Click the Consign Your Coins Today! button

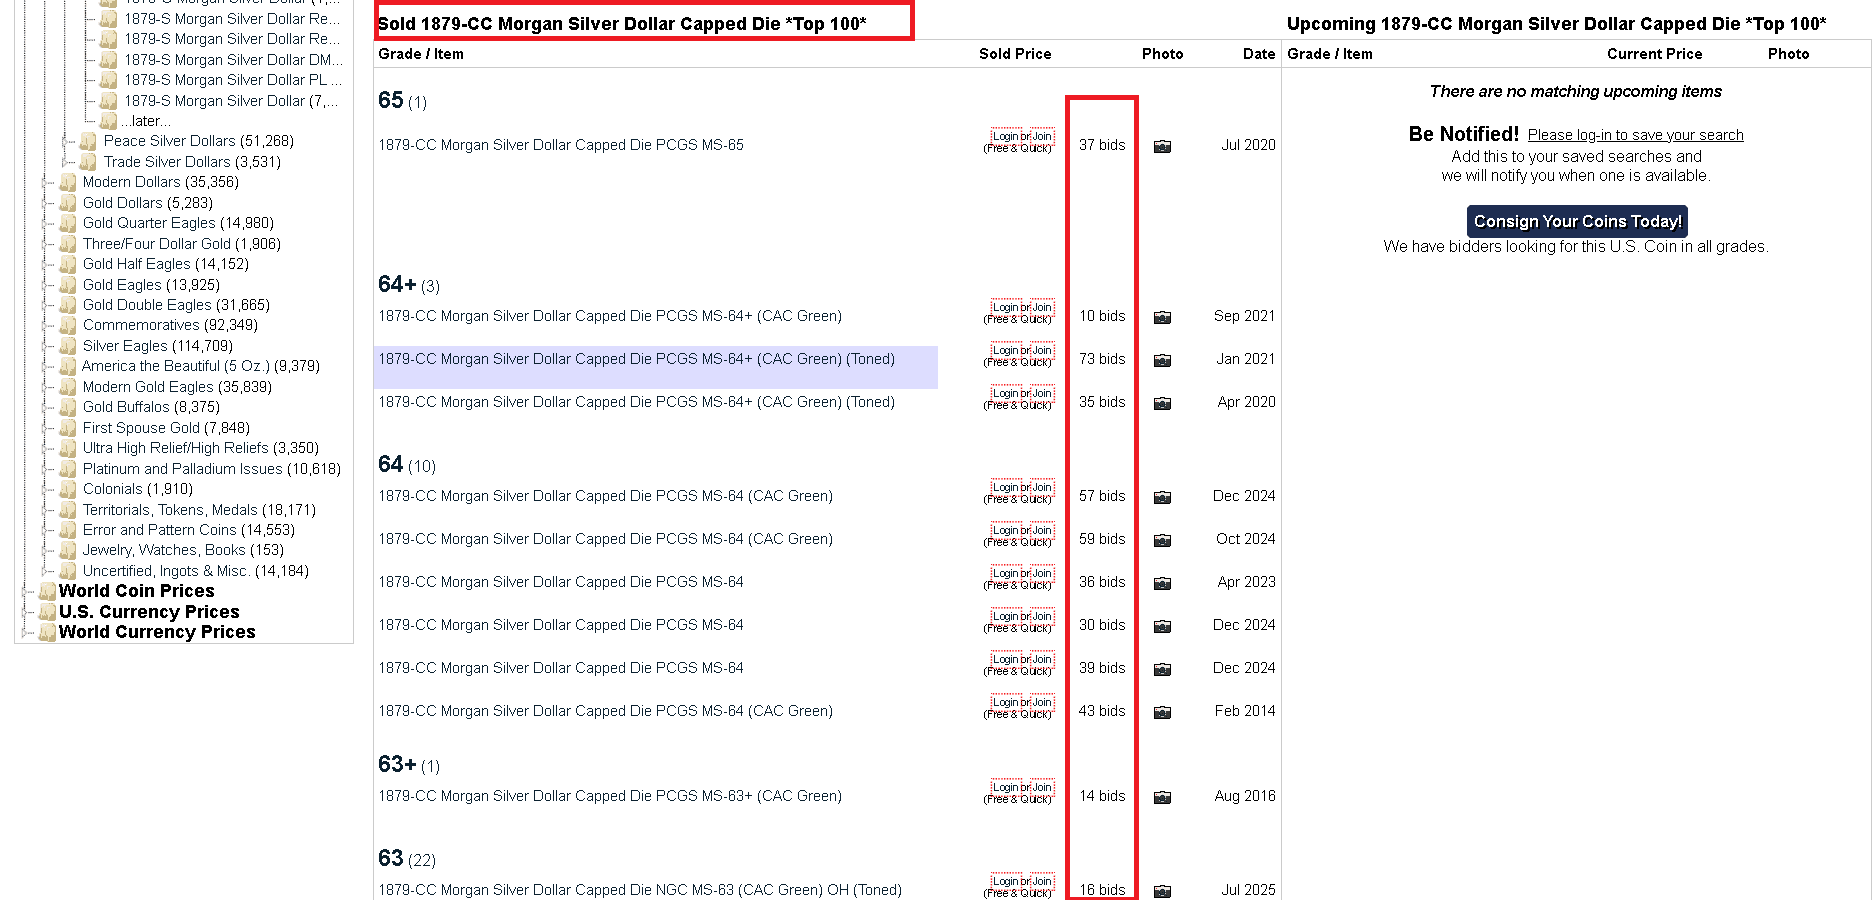(x=1577, y=221)
